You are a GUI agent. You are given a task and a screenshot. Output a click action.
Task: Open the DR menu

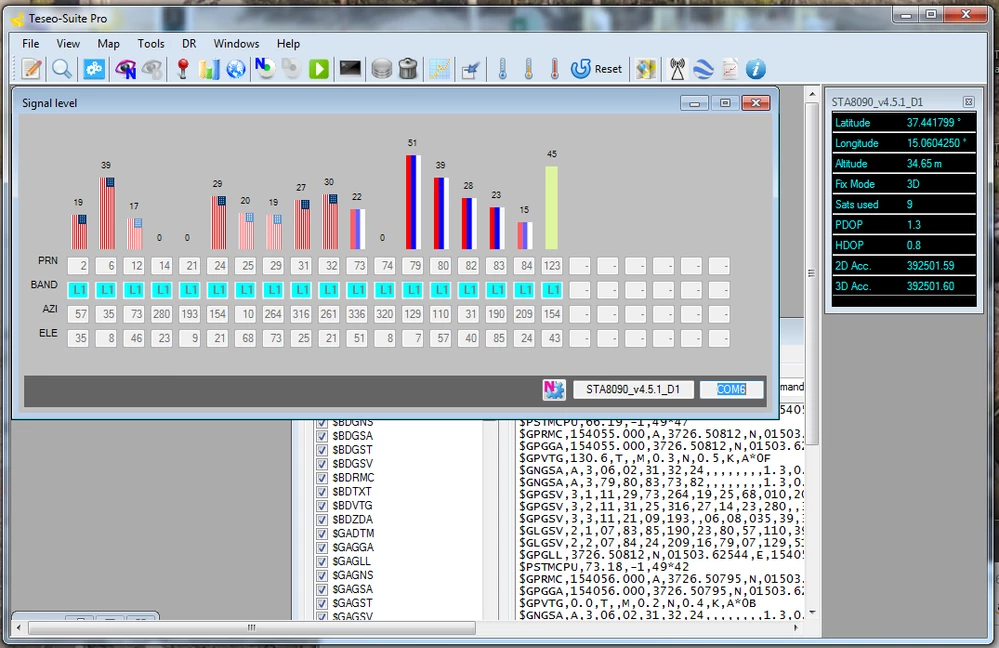click(189, 43)
